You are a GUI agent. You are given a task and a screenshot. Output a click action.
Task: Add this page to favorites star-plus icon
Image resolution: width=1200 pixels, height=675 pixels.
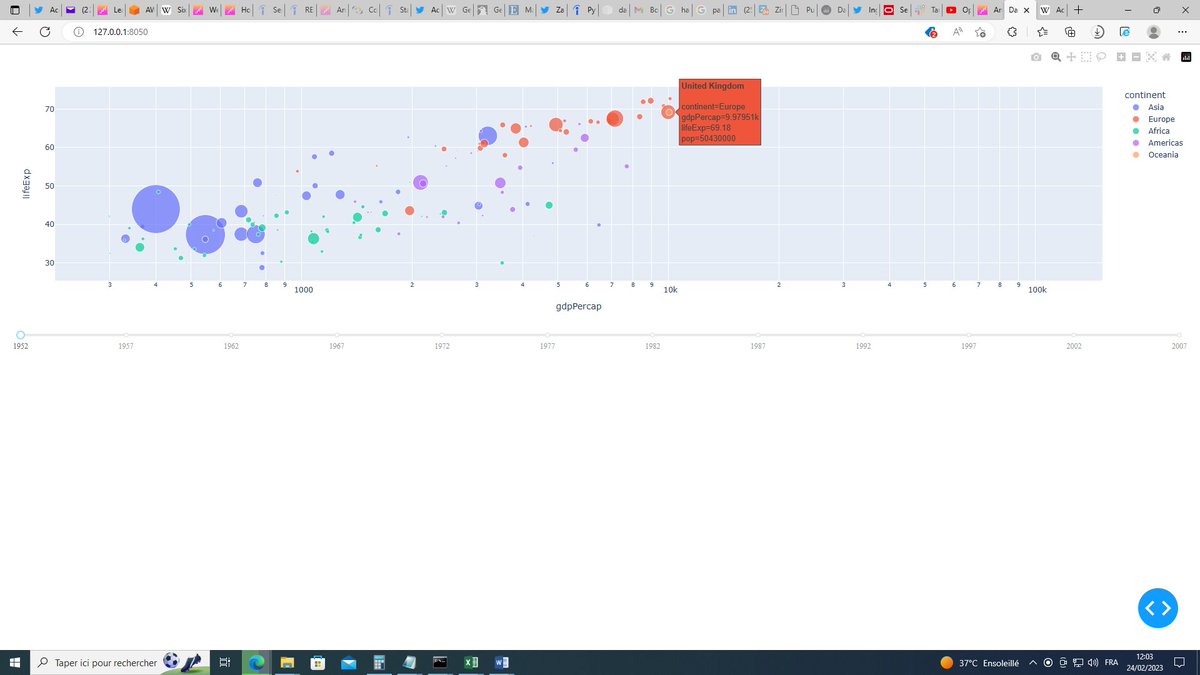[x=980, y=32]
